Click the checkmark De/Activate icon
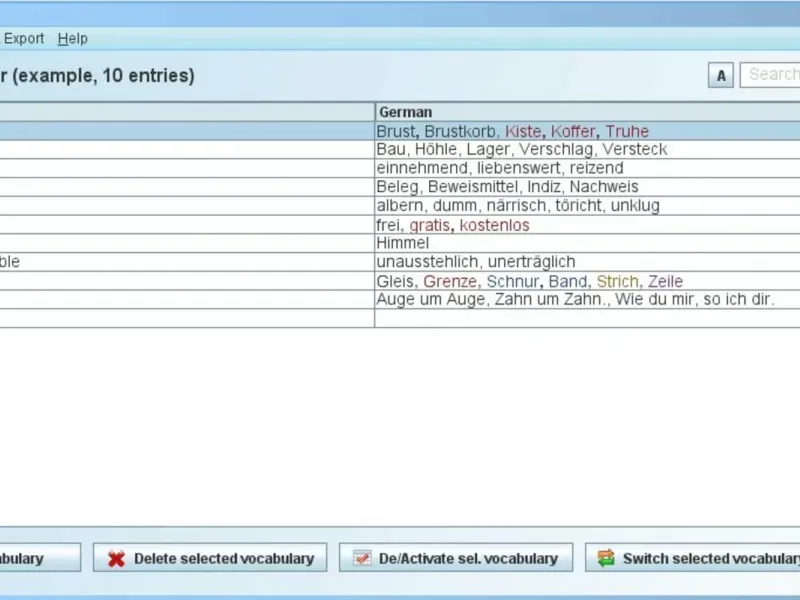The width and height of the screenshot is (800, 600). 362,558
